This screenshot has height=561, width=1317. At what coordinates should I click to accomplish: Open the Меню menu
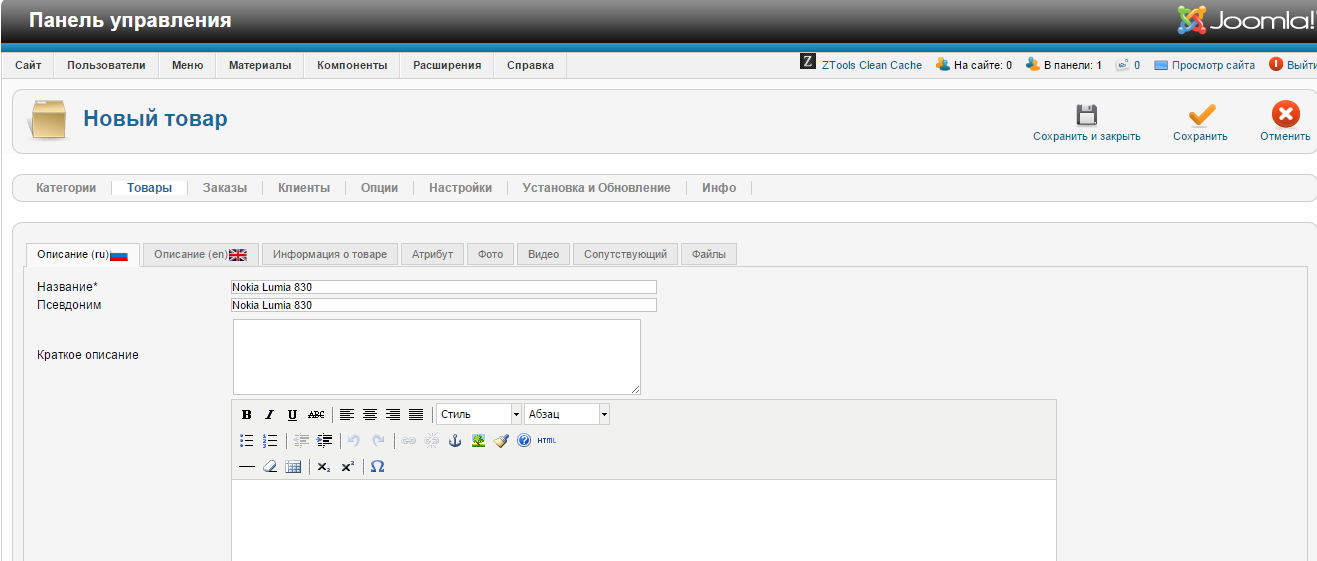(x=187, y=65)
